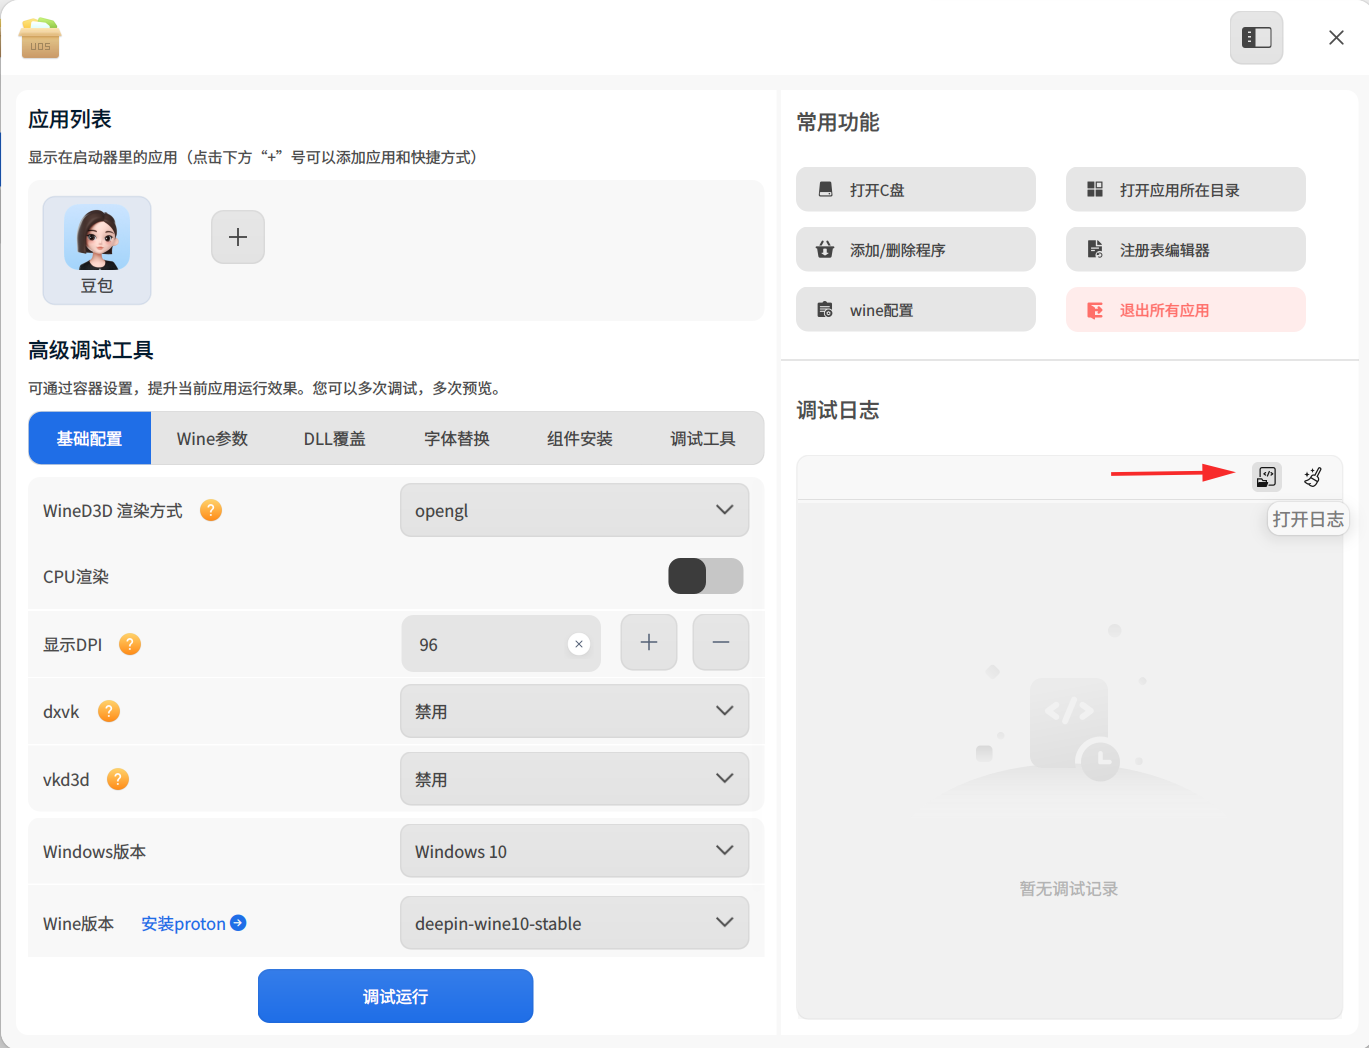This screenshot has width=1369, height=1048.
Task: Open the DLL覆盖 tab
Action: [335, 439]
